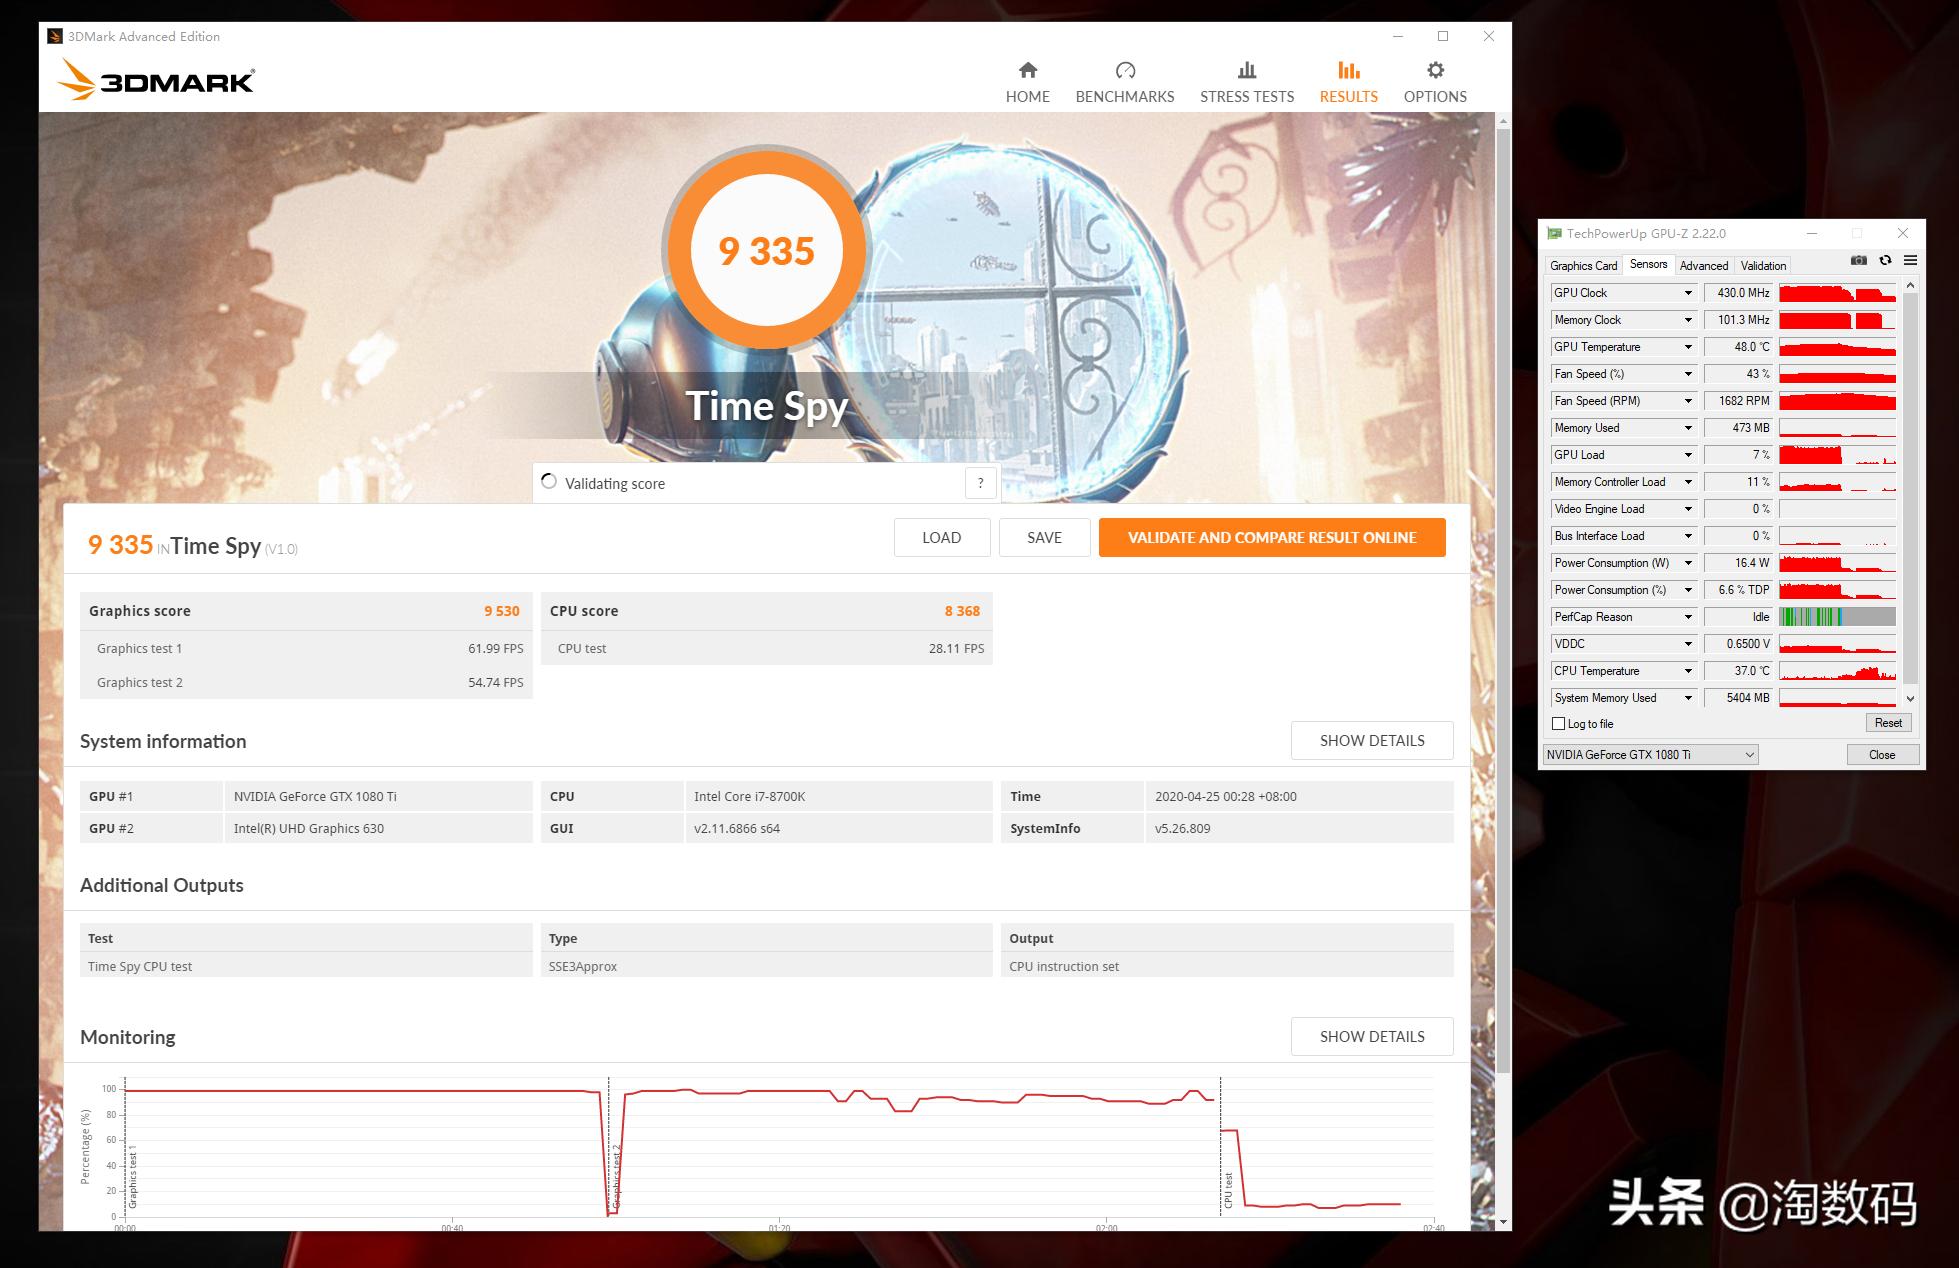Click VALIDATE AND COMPARE RESULT ONLINE
Image resolution: width=1959 pixels, height=1268 pixels.
1271,537
